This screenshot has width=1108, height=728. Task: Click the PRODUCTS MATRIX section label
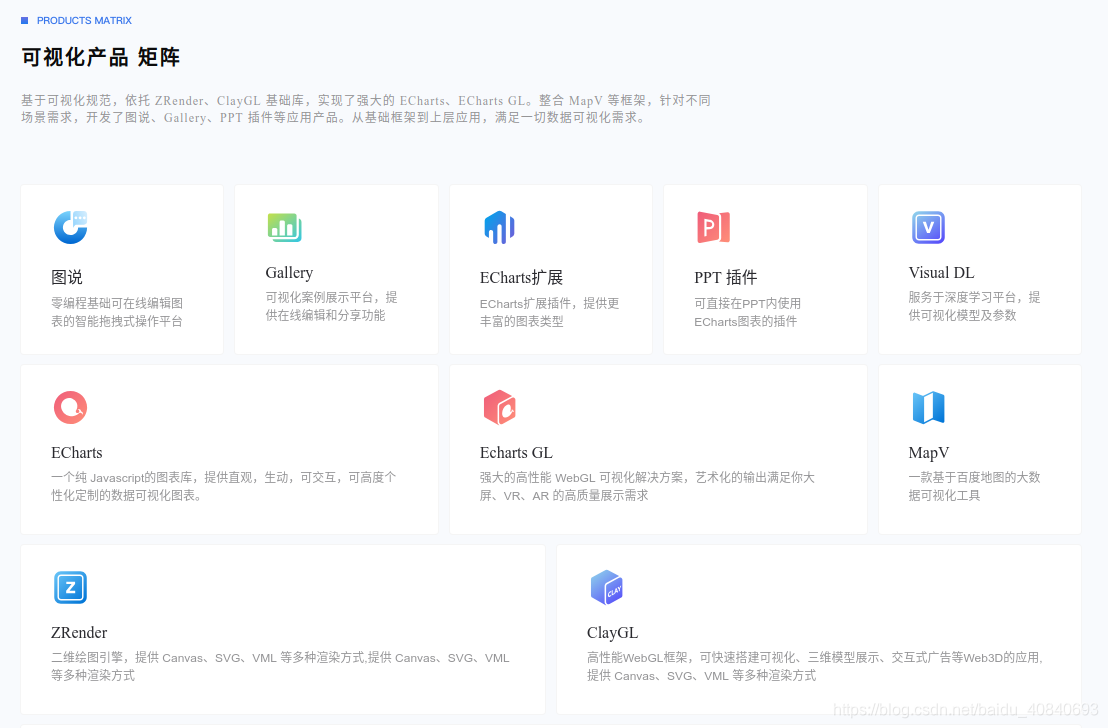84,20
